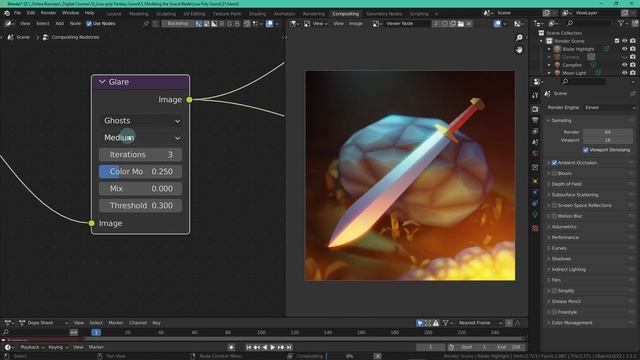Viewport: 640px width, 360px height.
Task: Adjust the Threshold slider in Glare node
Action: click(140, 206)
